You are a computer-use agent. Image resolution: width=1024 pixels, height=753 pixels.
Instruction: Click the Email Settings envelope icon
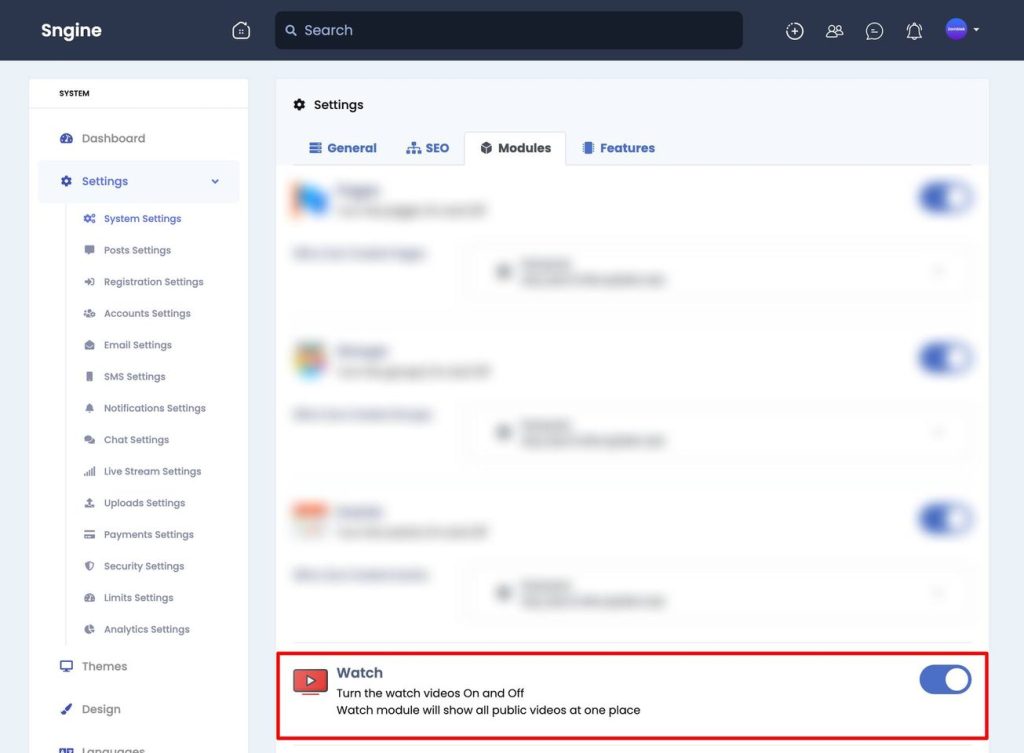89,345
